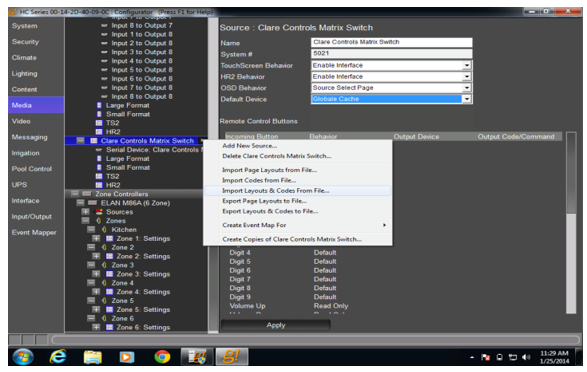Choose Import Layouts & Codes From File...
This screenshot has width=587, height=372.
[x=298, y=190]
